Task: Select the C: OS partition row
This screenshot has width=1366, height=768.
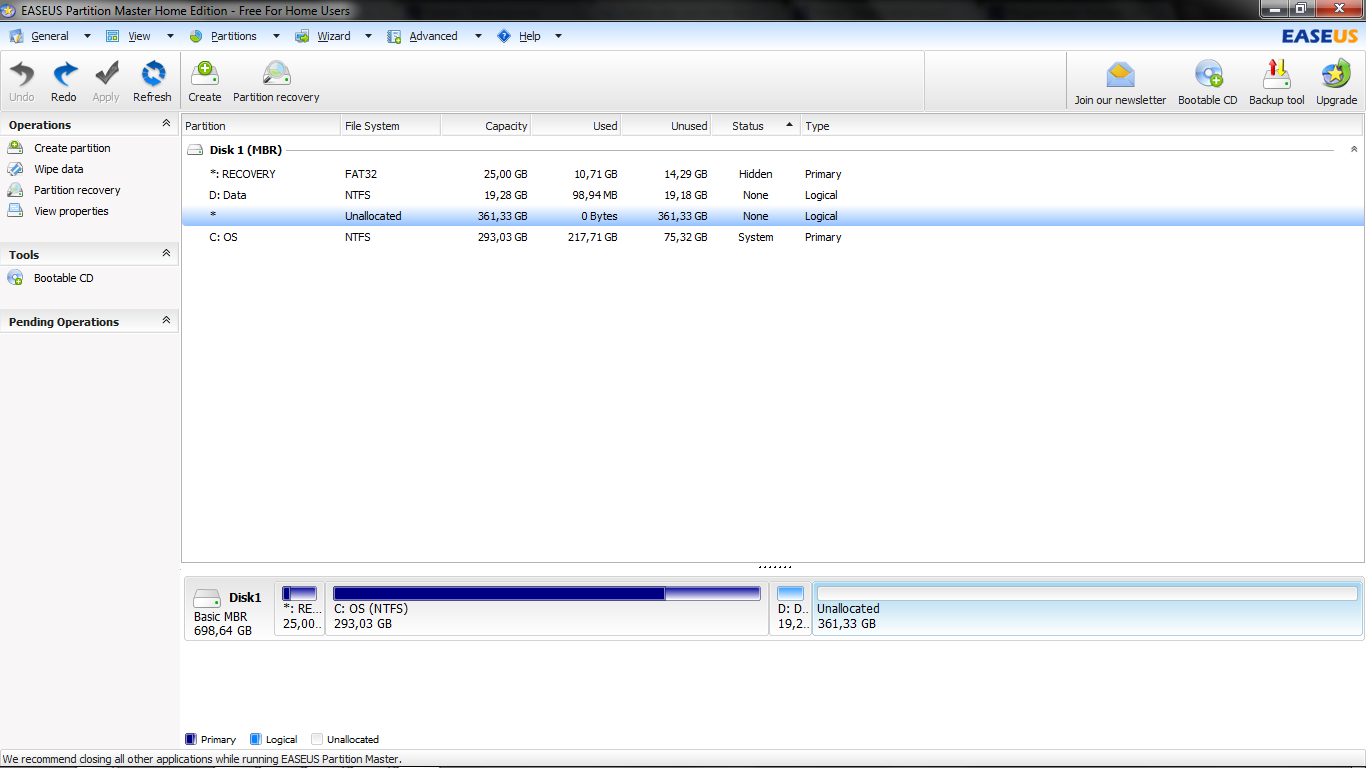Action: 772,237
